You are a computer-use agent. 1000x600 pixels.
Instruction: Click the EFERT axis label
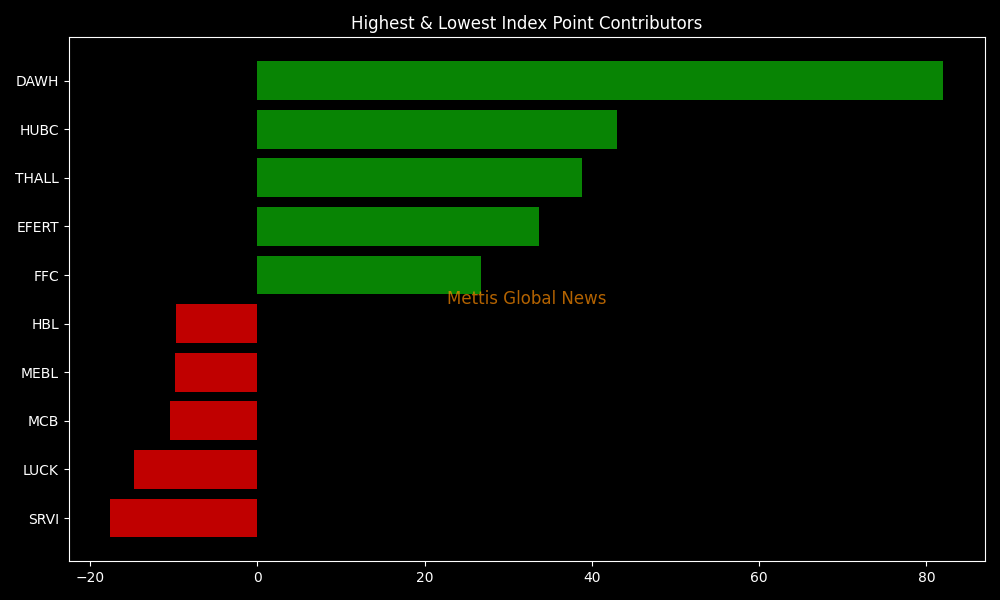[x=38, y=227]
